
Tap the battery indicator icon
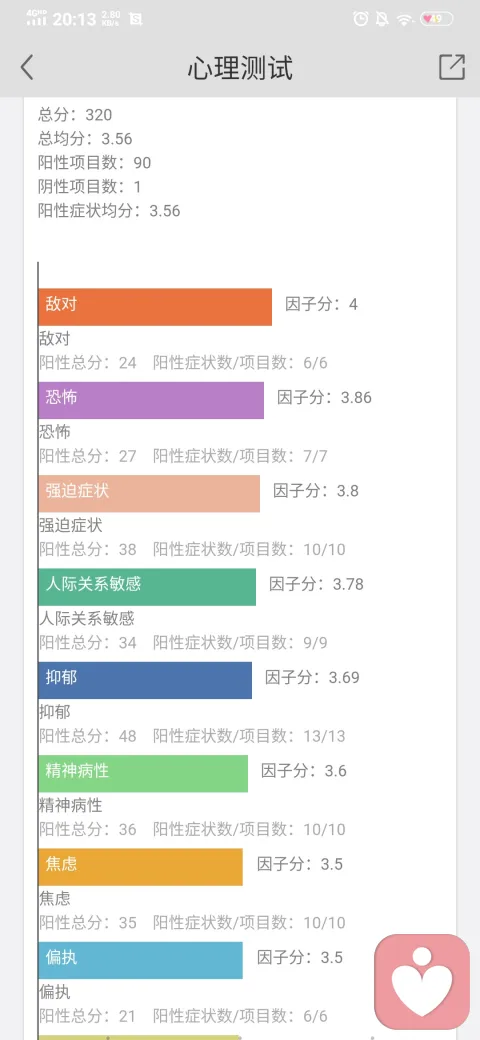[437, 19]
